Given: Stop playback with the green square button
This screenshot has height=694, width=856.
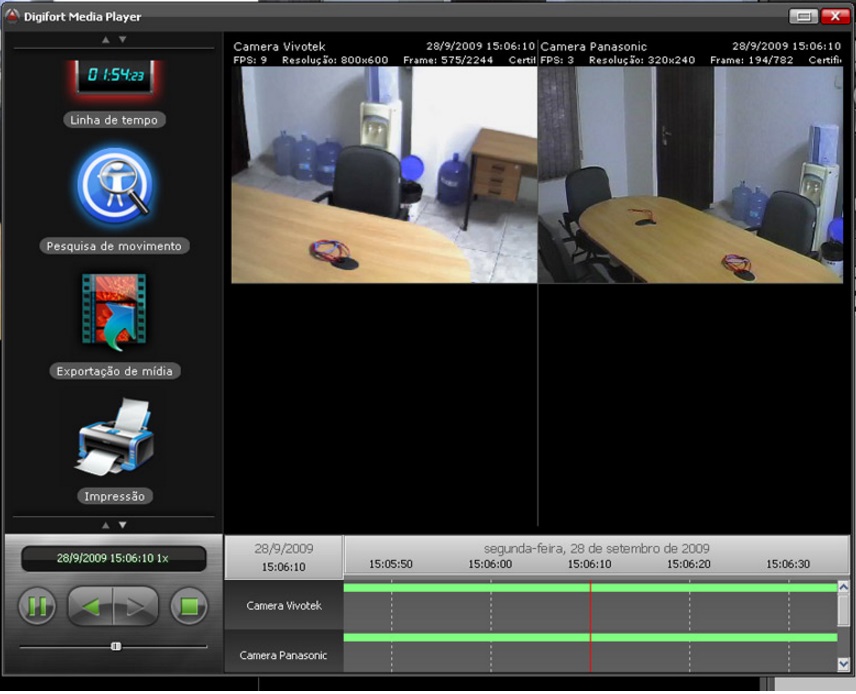Looking at the screenshot, I should coord(188,606).
